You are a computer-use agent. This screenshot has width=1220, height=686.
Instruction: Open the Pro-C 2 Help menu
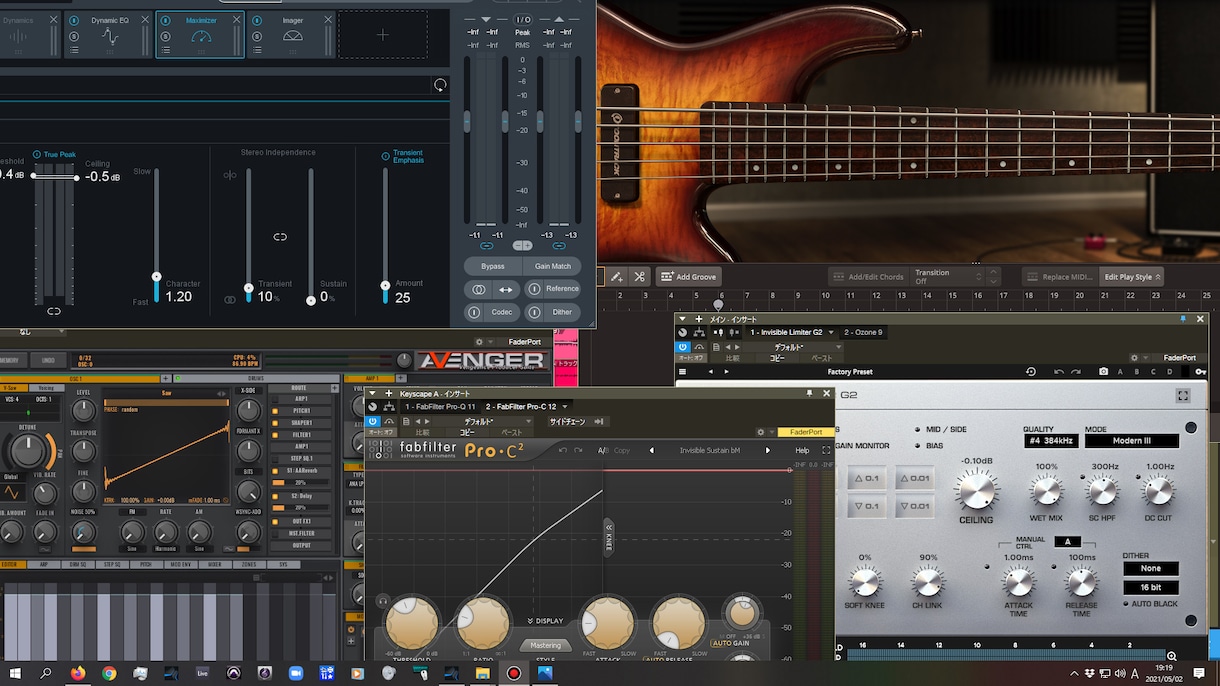[x=802, y=450]
